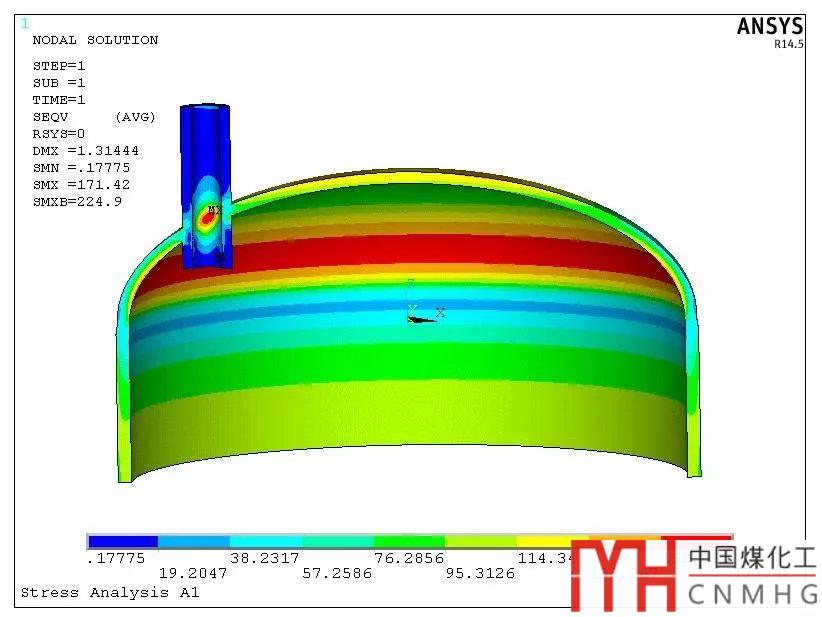Select the DMX =1.31444 label

click(x=85, y=151)
